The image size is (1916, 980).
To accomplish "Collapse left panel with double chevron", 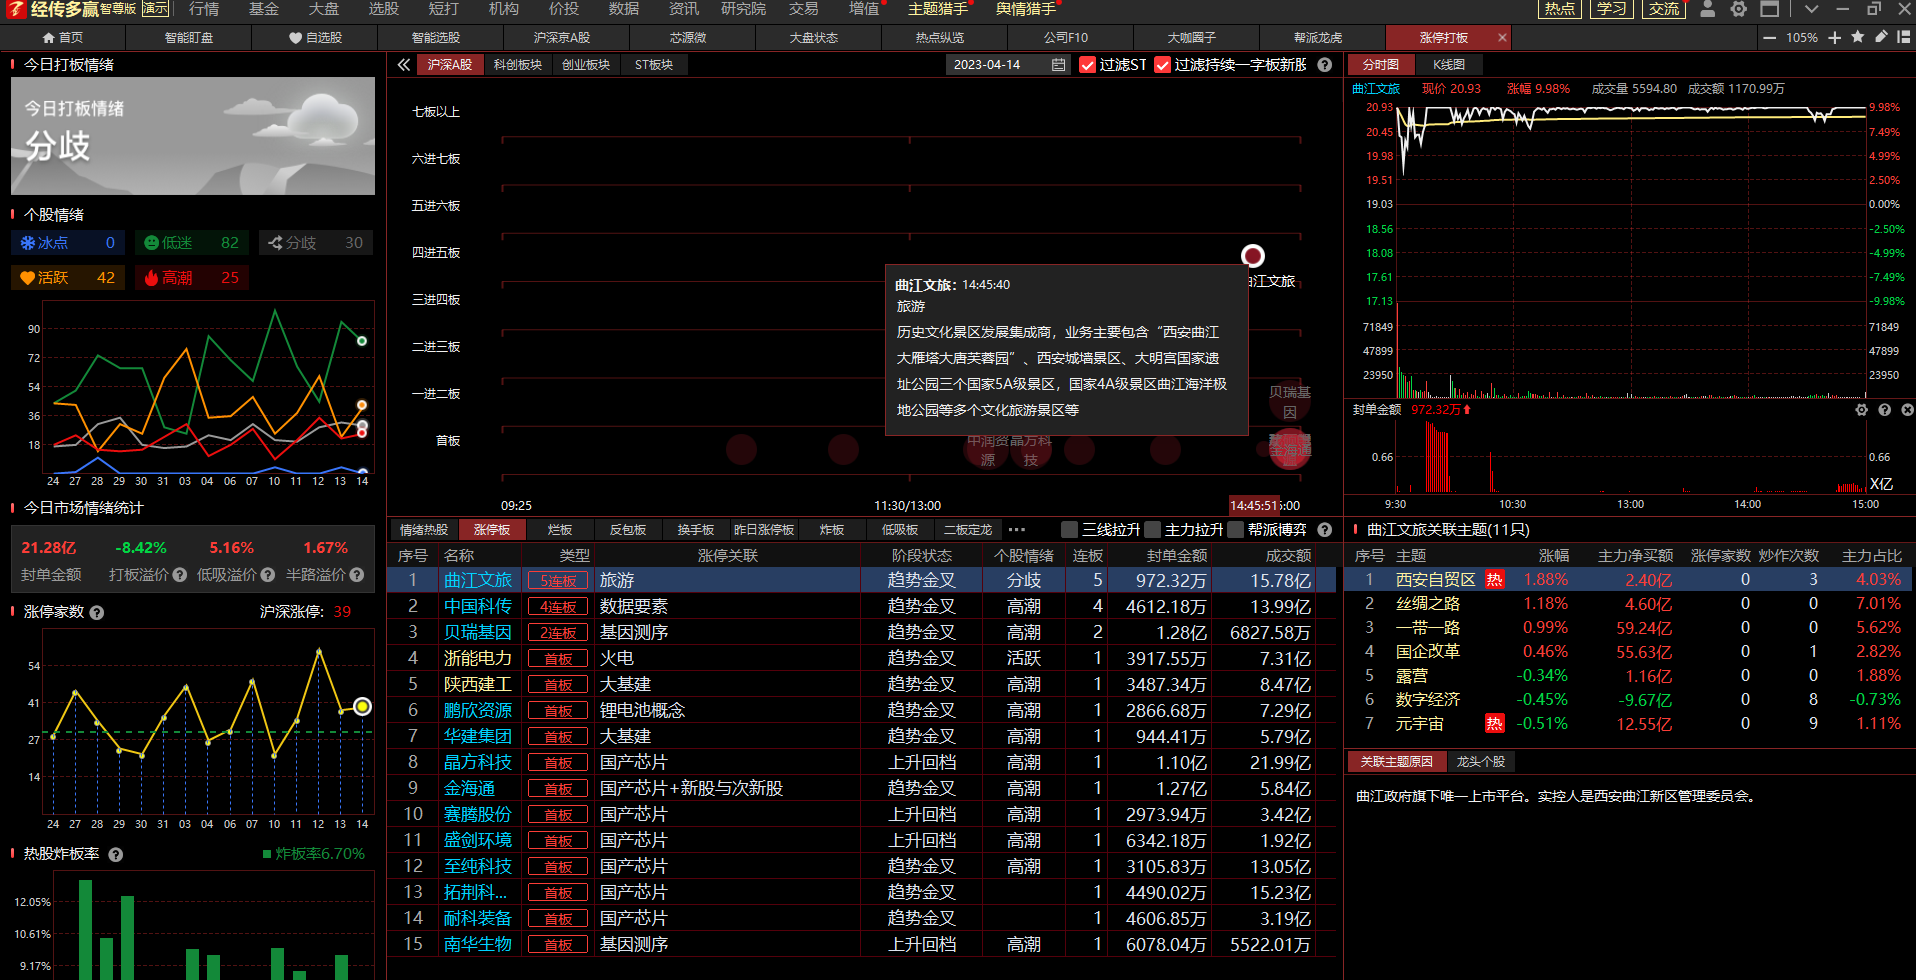I will pos(404,65).
